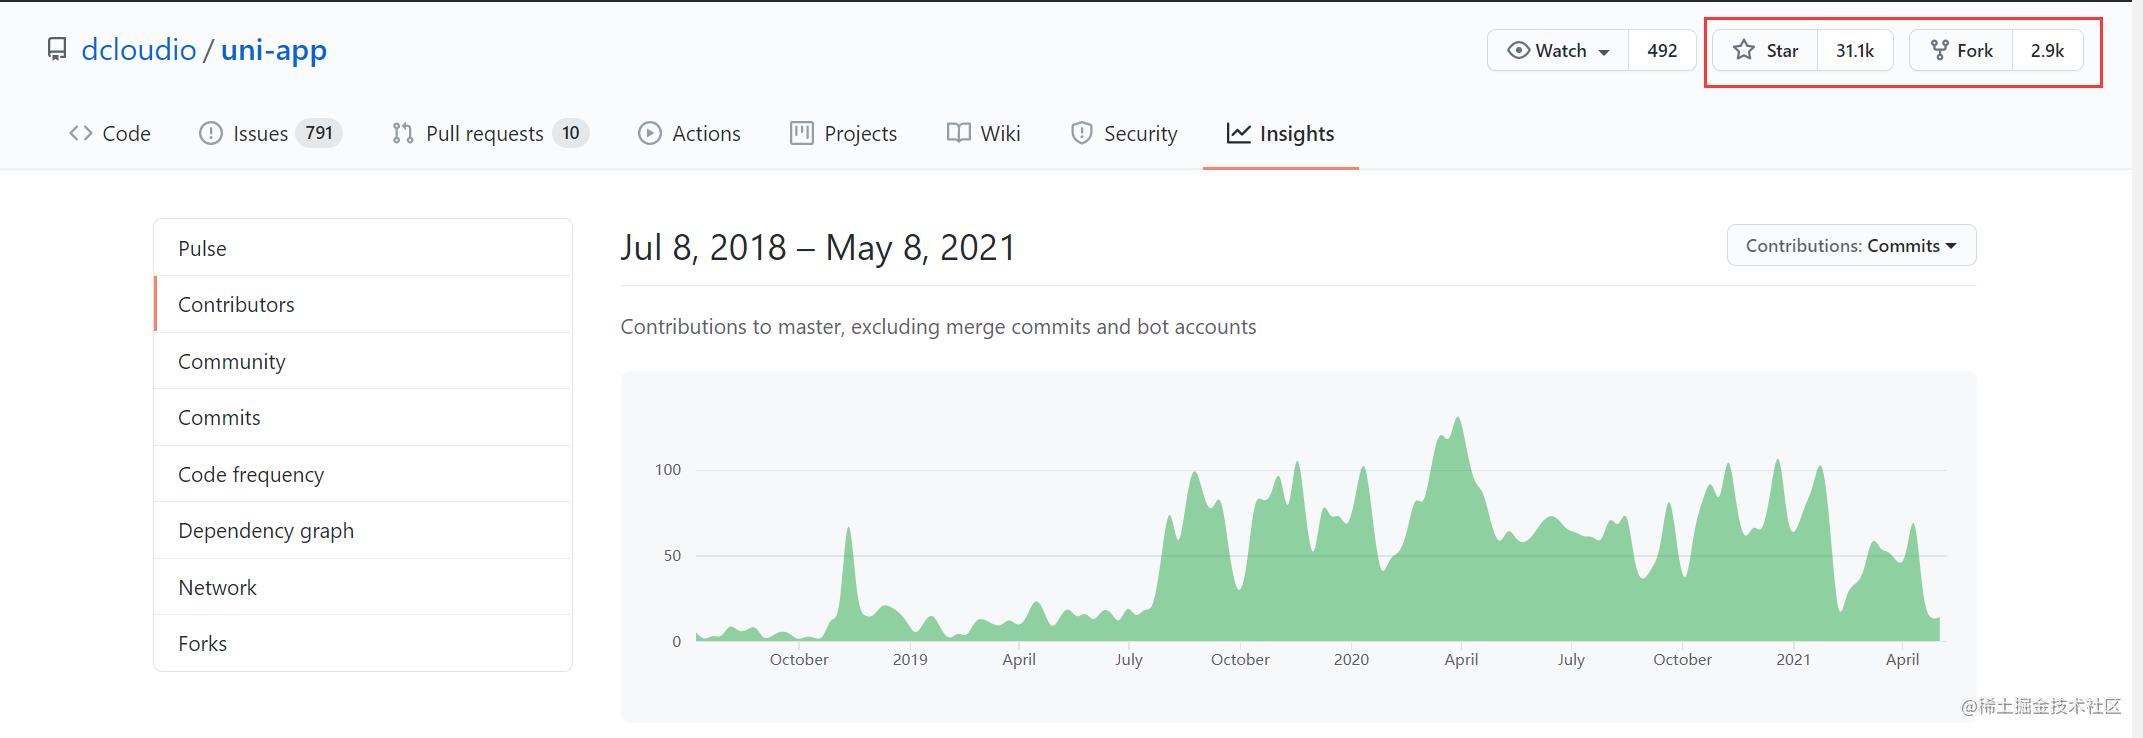Select Code frequency in the sidebar
Screen dimensions: 2143x738
click(251, 474)
